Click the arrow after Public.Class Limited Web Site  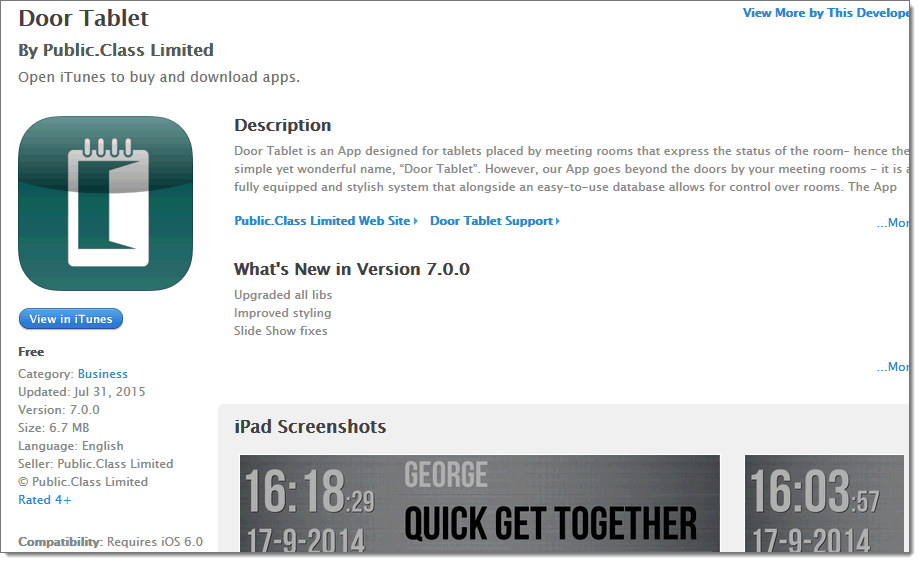pyautogui.click(x=415, y=221)
